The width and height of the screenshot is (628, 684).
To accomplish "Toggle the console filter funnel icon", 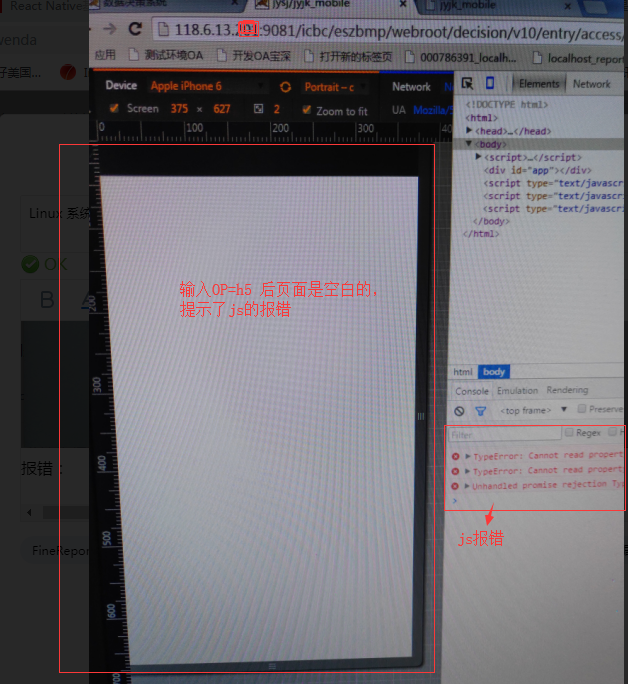I will (x=481, y=411).
